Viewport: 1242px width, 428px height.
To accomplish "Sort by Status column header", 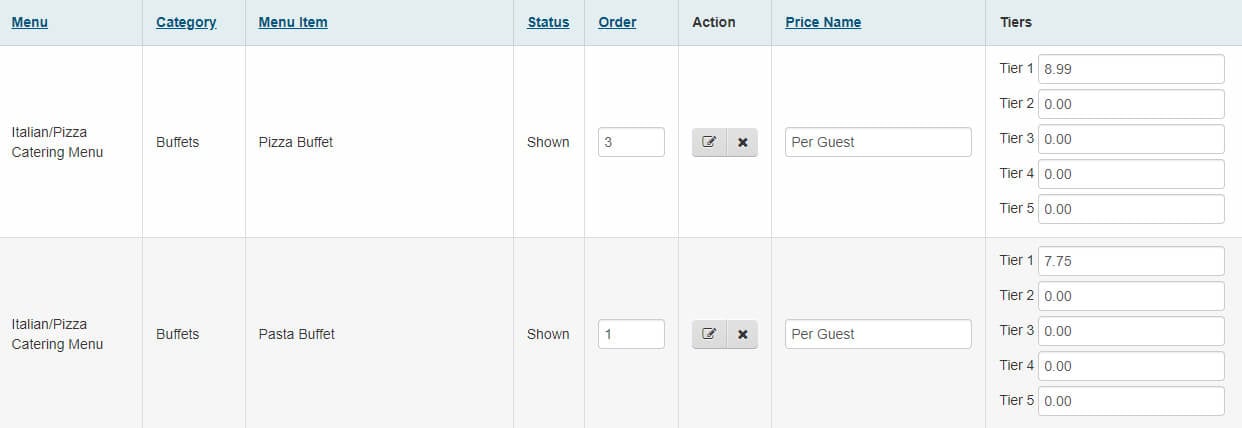I will pyautogui.click(x=548, y=22).
